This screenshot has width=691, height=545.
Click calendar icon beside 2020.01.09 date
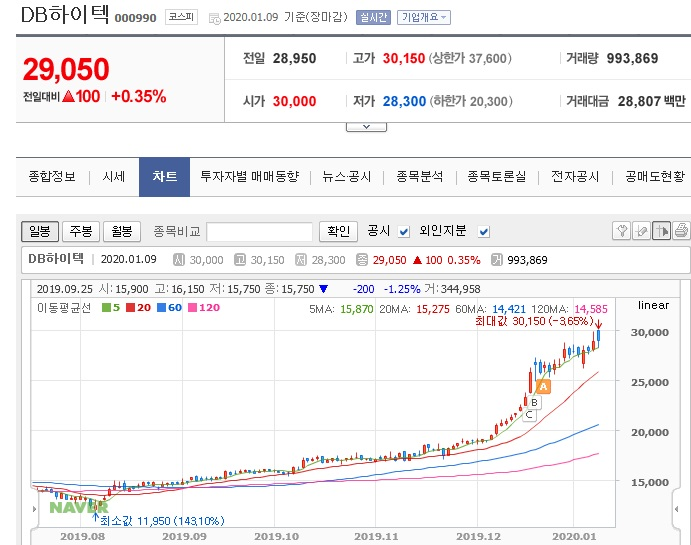click(x=214, y=19)
